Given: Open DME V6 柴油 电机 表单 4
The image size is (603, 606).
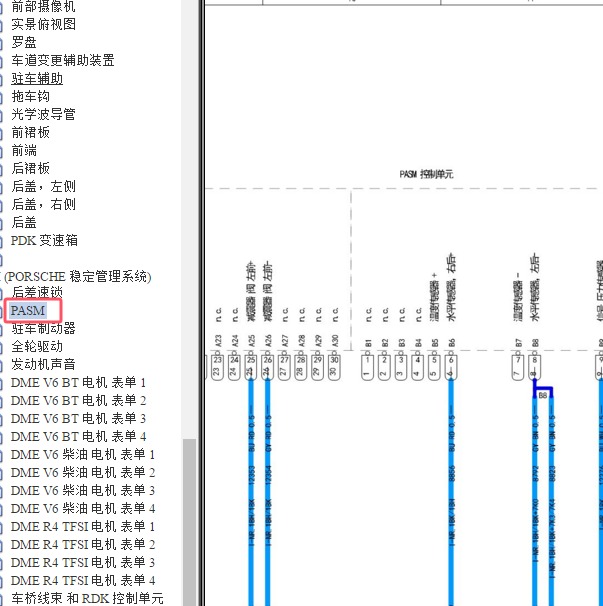Looking at the screenshot, I should pos(83,509).
